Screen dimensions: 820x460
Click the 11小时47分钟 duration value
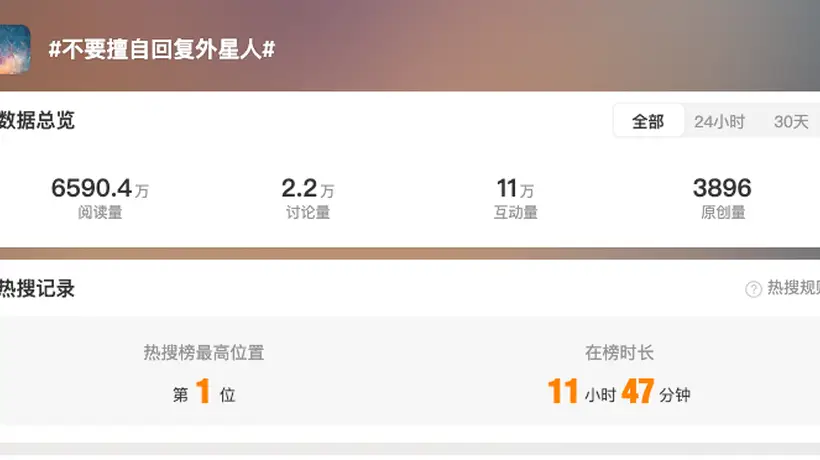click(x=619, y=392)
